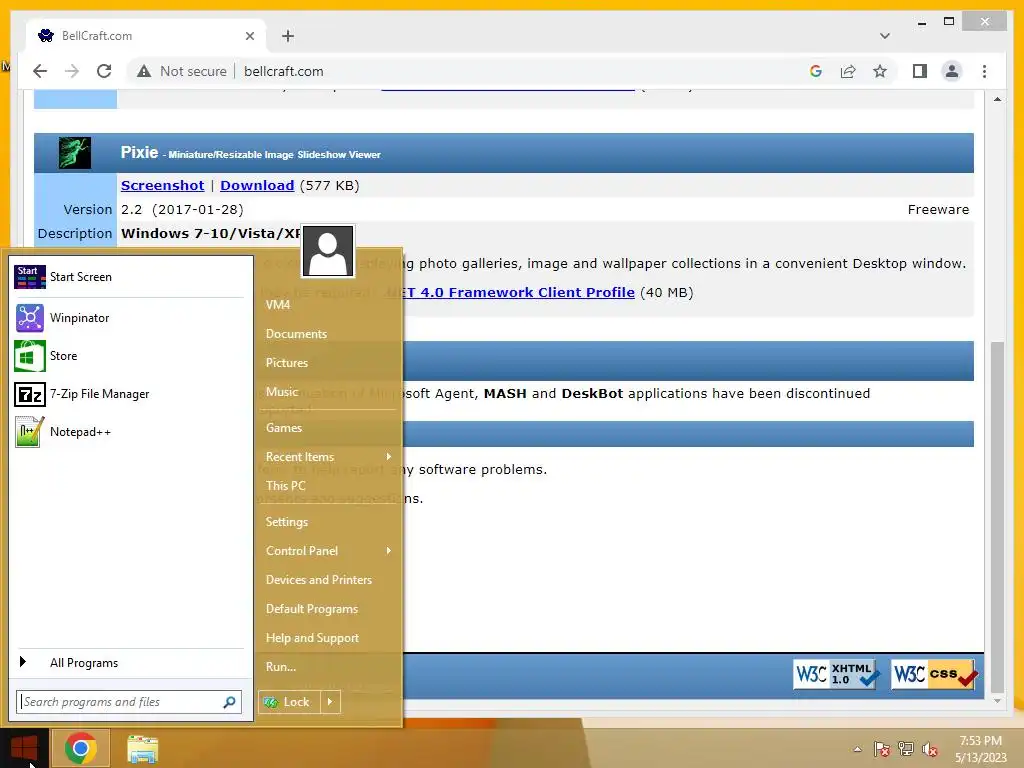This screenshot has width=1024, height=768.
Task: Click the Pixie fairy icon
Action: coord(75,153)
